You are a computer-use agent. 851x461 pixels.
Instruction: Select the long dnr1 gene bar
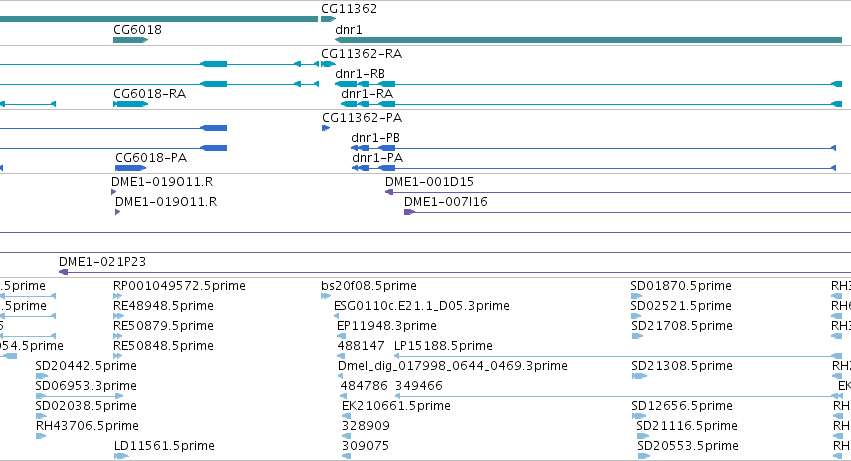[x=588, y=40]
